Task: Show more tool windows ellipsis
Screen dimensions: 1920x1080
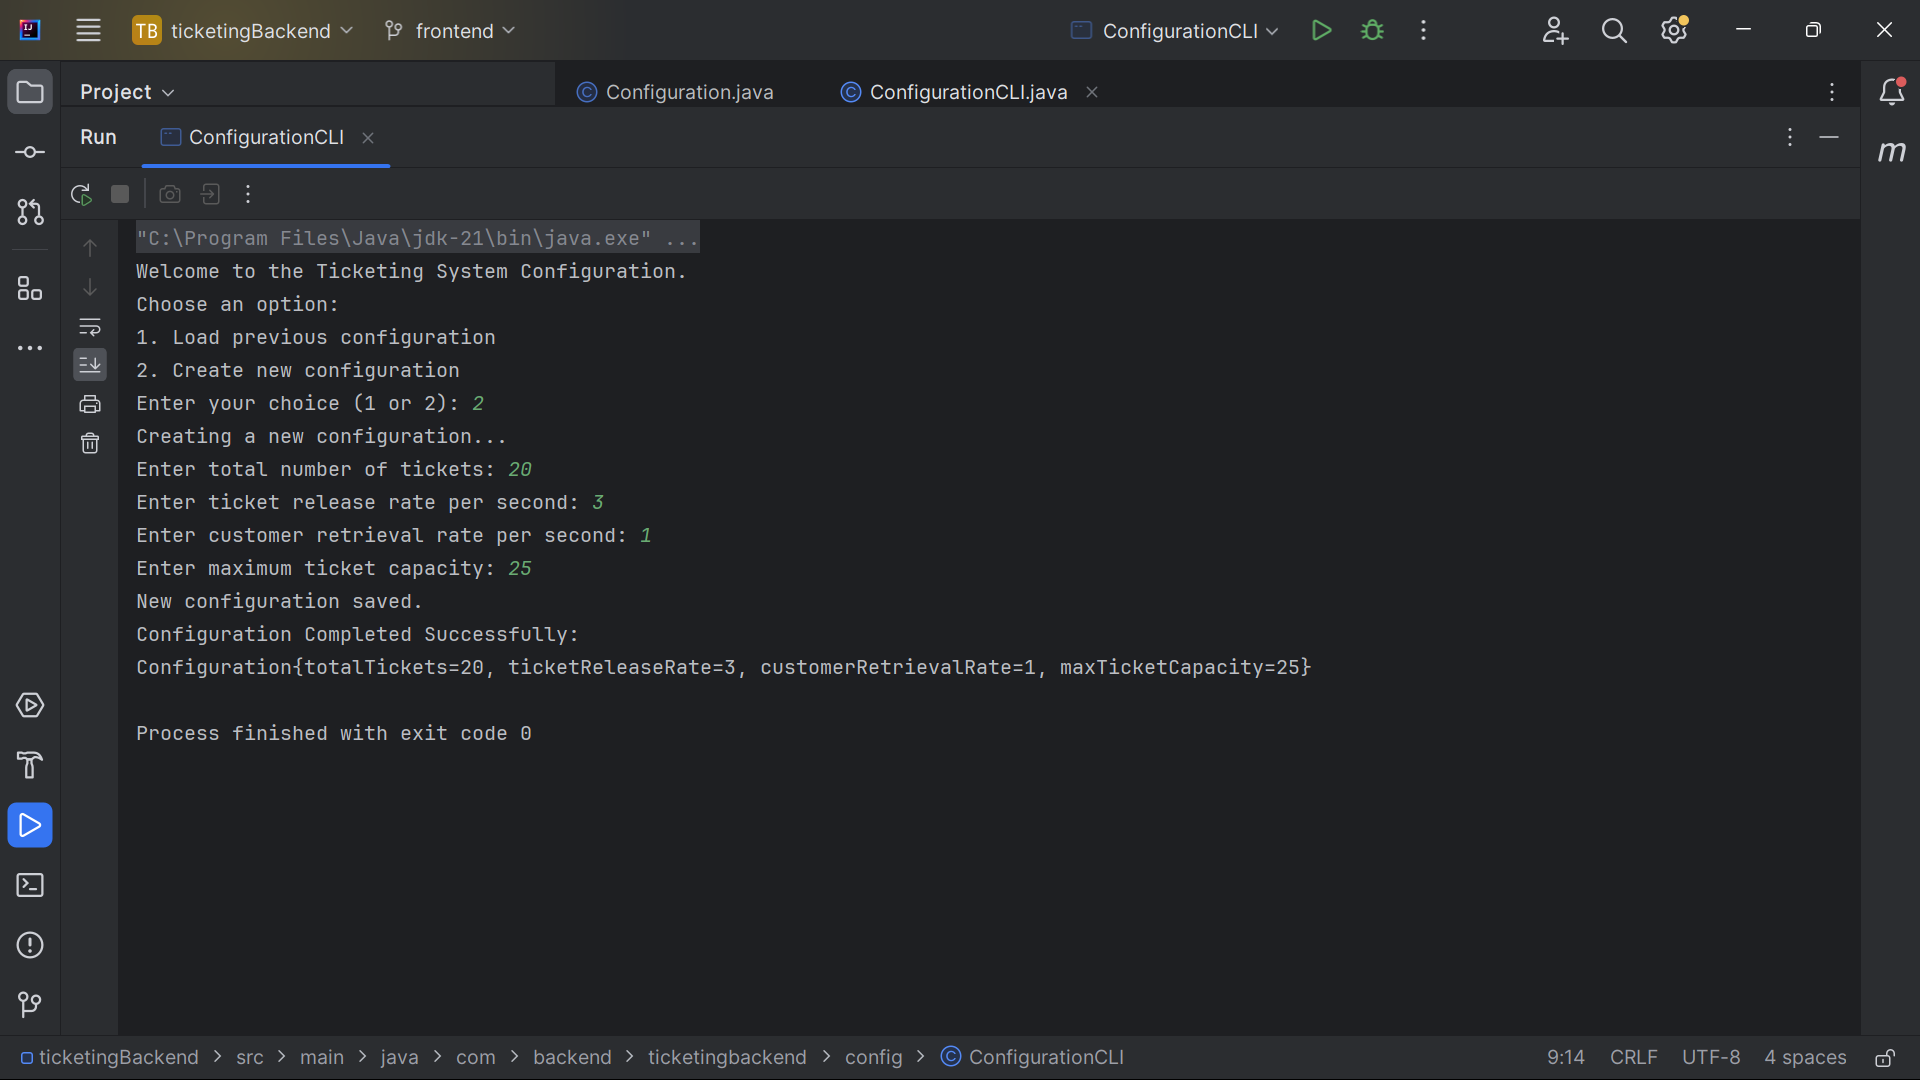Action: click(30, 348)
